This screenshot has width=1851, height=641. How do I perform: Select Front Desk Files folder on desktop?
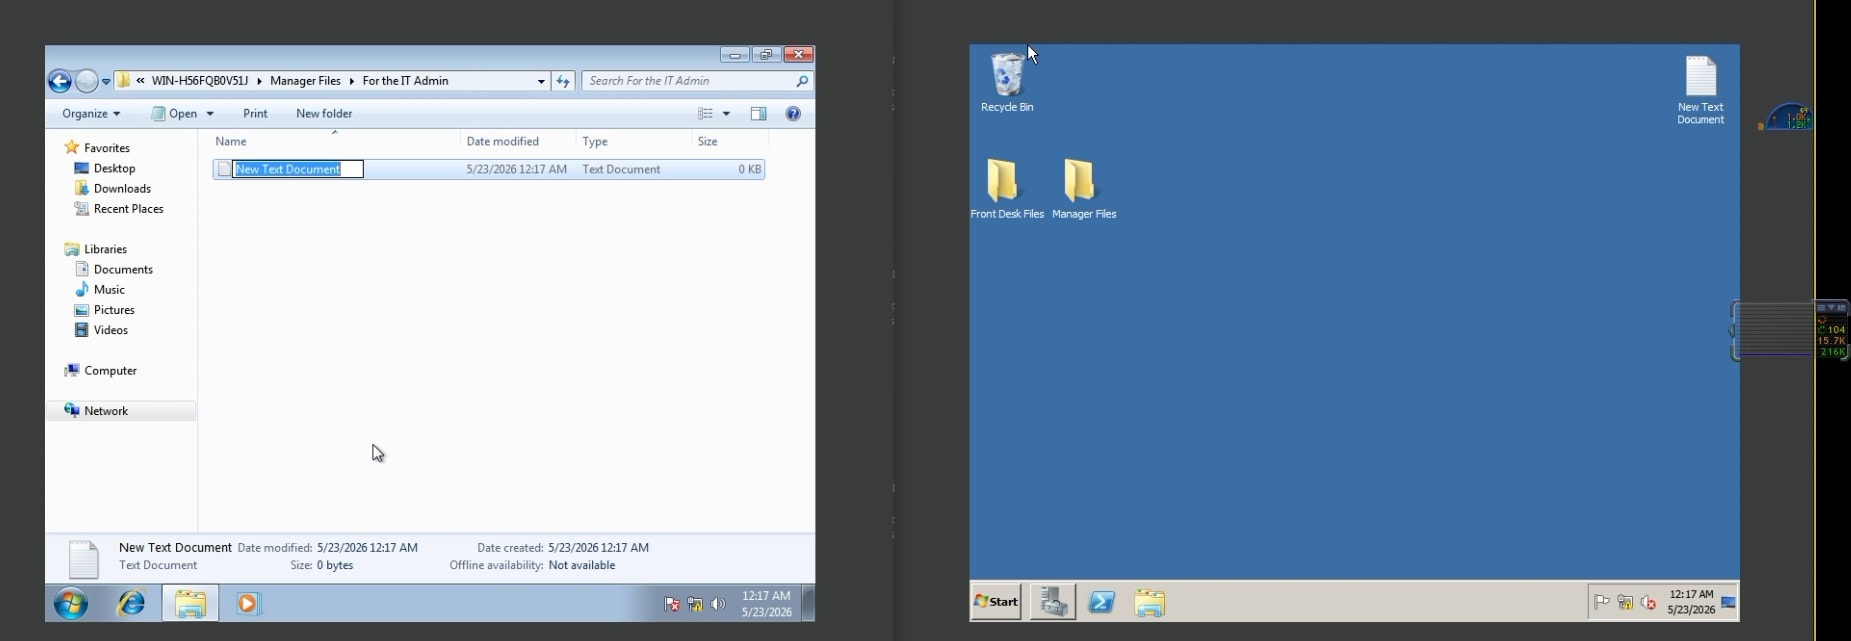click(1007, 188)
